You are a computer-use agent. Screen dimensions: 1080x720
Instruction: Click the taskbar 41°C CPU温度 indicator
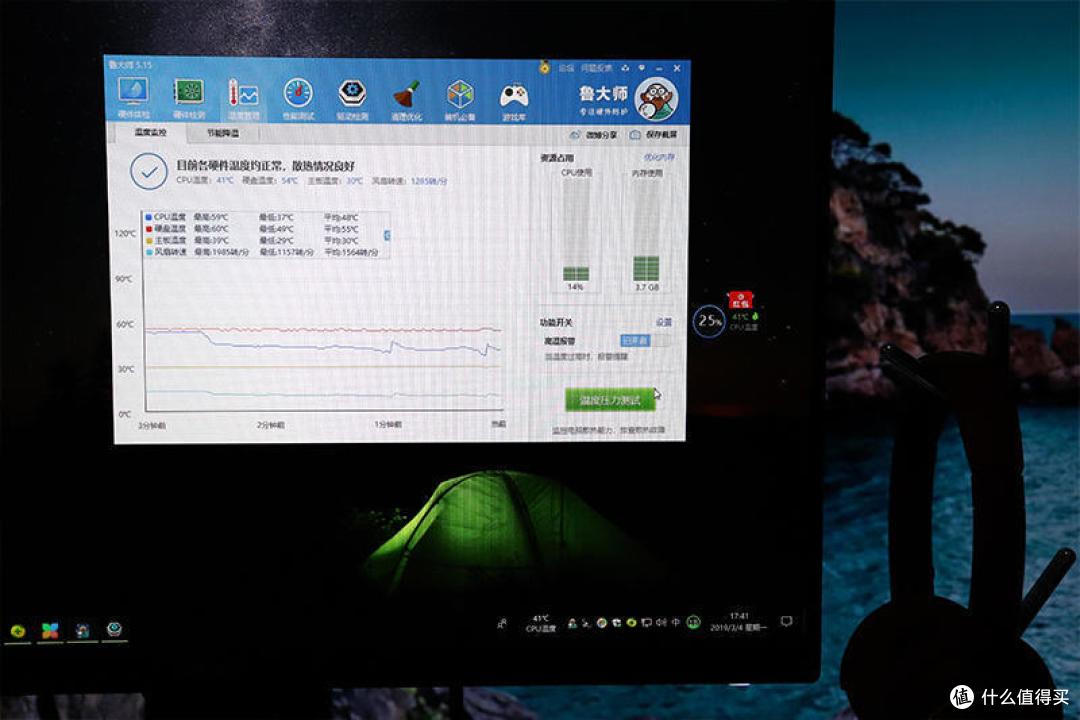(x=541, y=623)
